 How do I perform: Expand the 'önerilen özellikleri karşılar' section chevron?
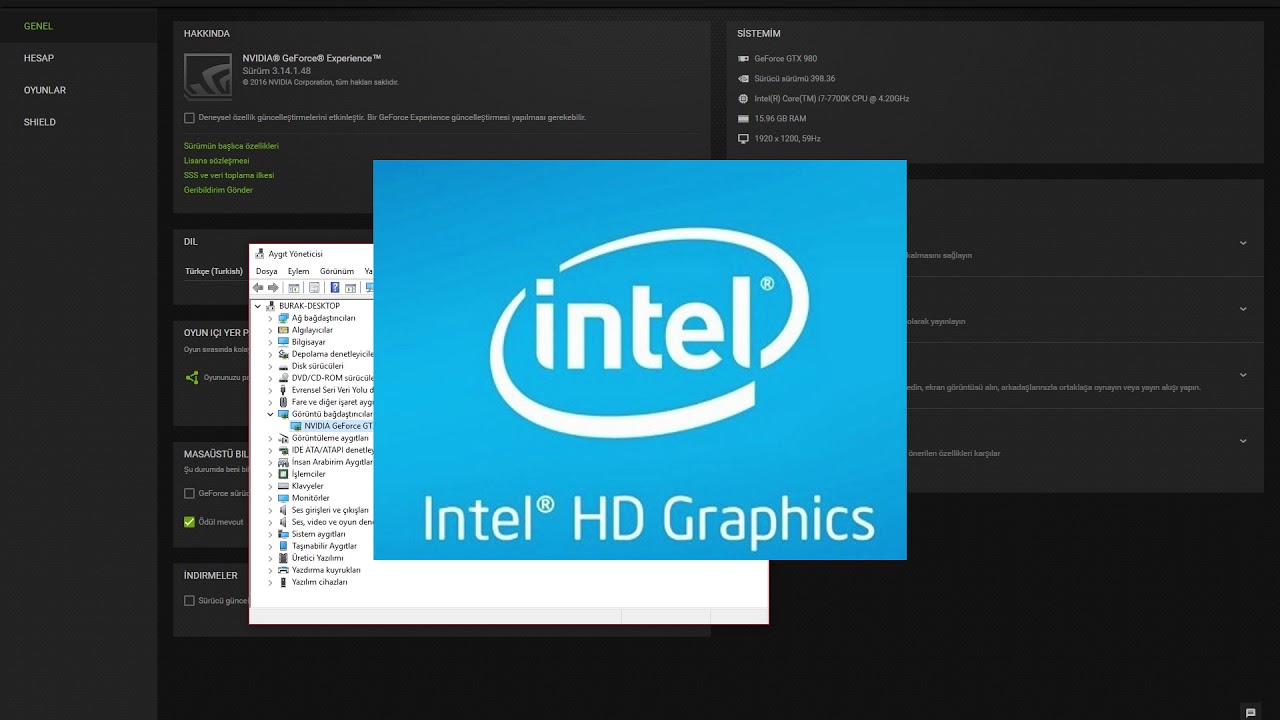[x=1243, y=441]
